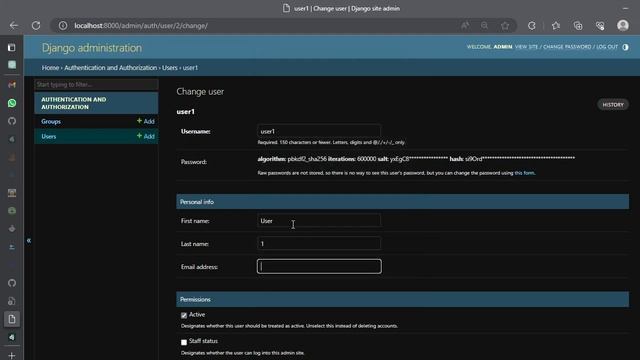Open the browser profile avatar

623,25
